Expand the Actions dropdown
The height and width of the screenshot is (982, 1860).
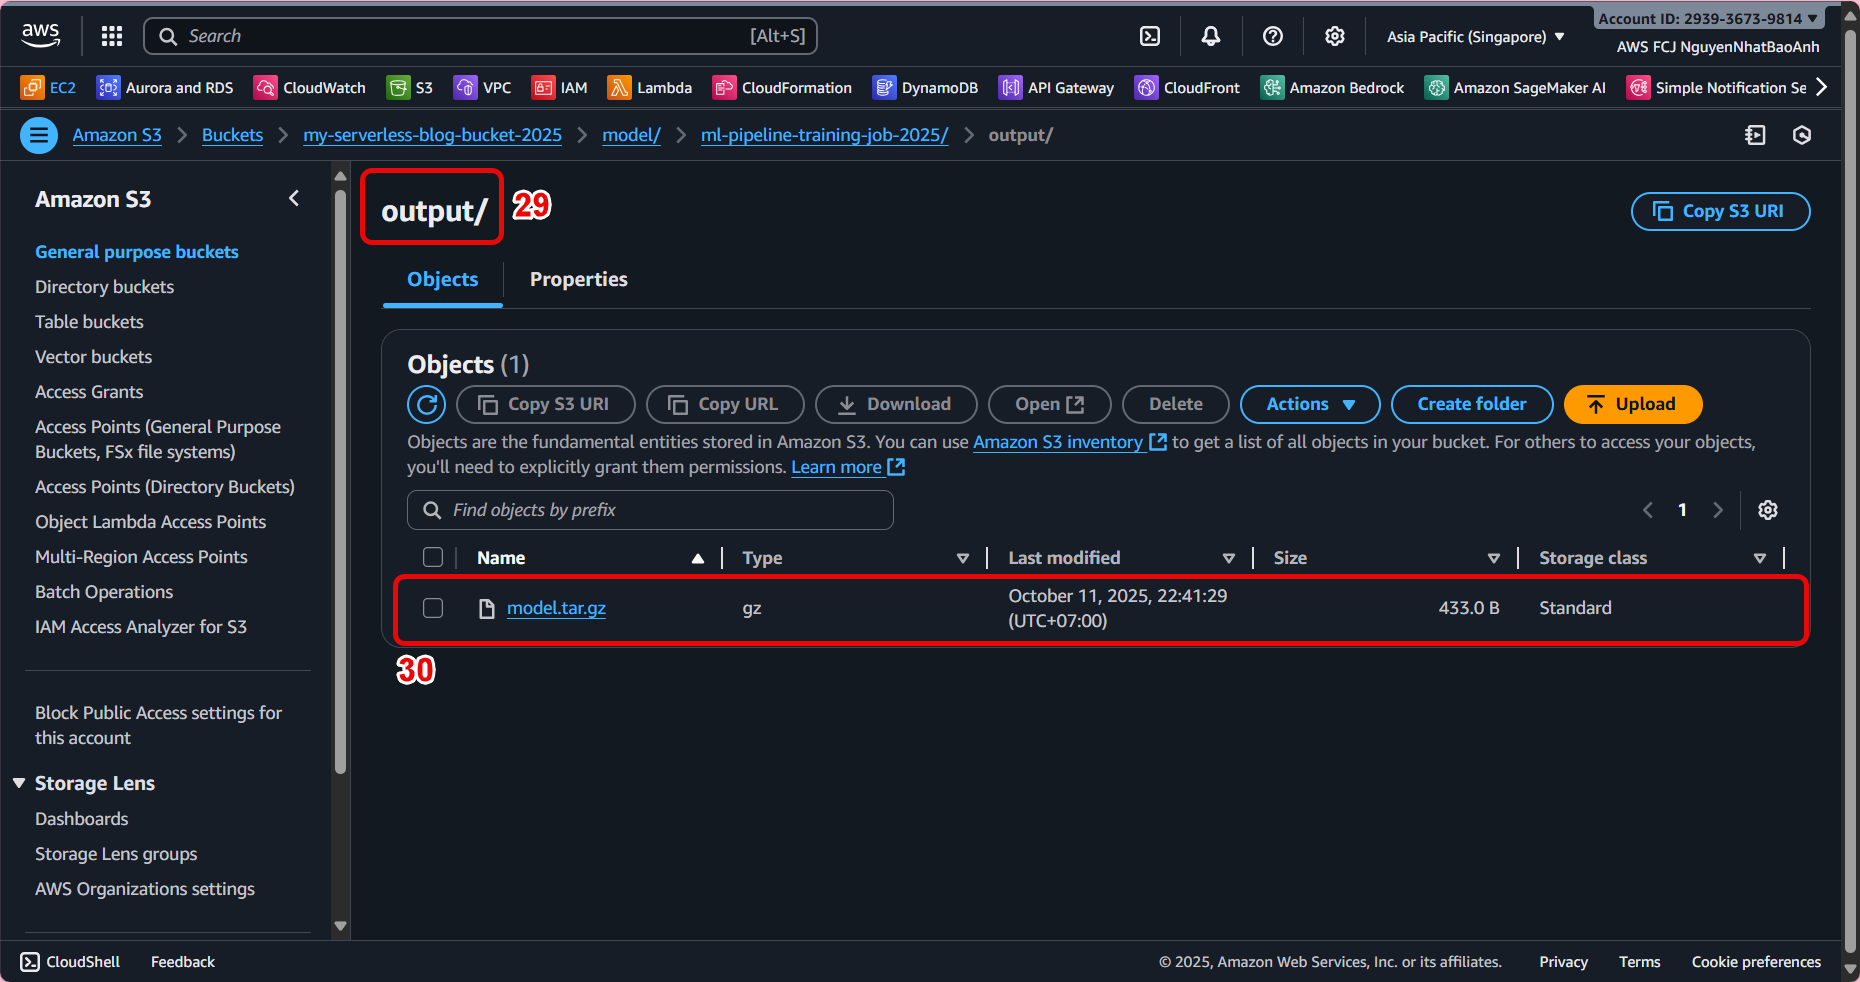(x=1310, y=404)
